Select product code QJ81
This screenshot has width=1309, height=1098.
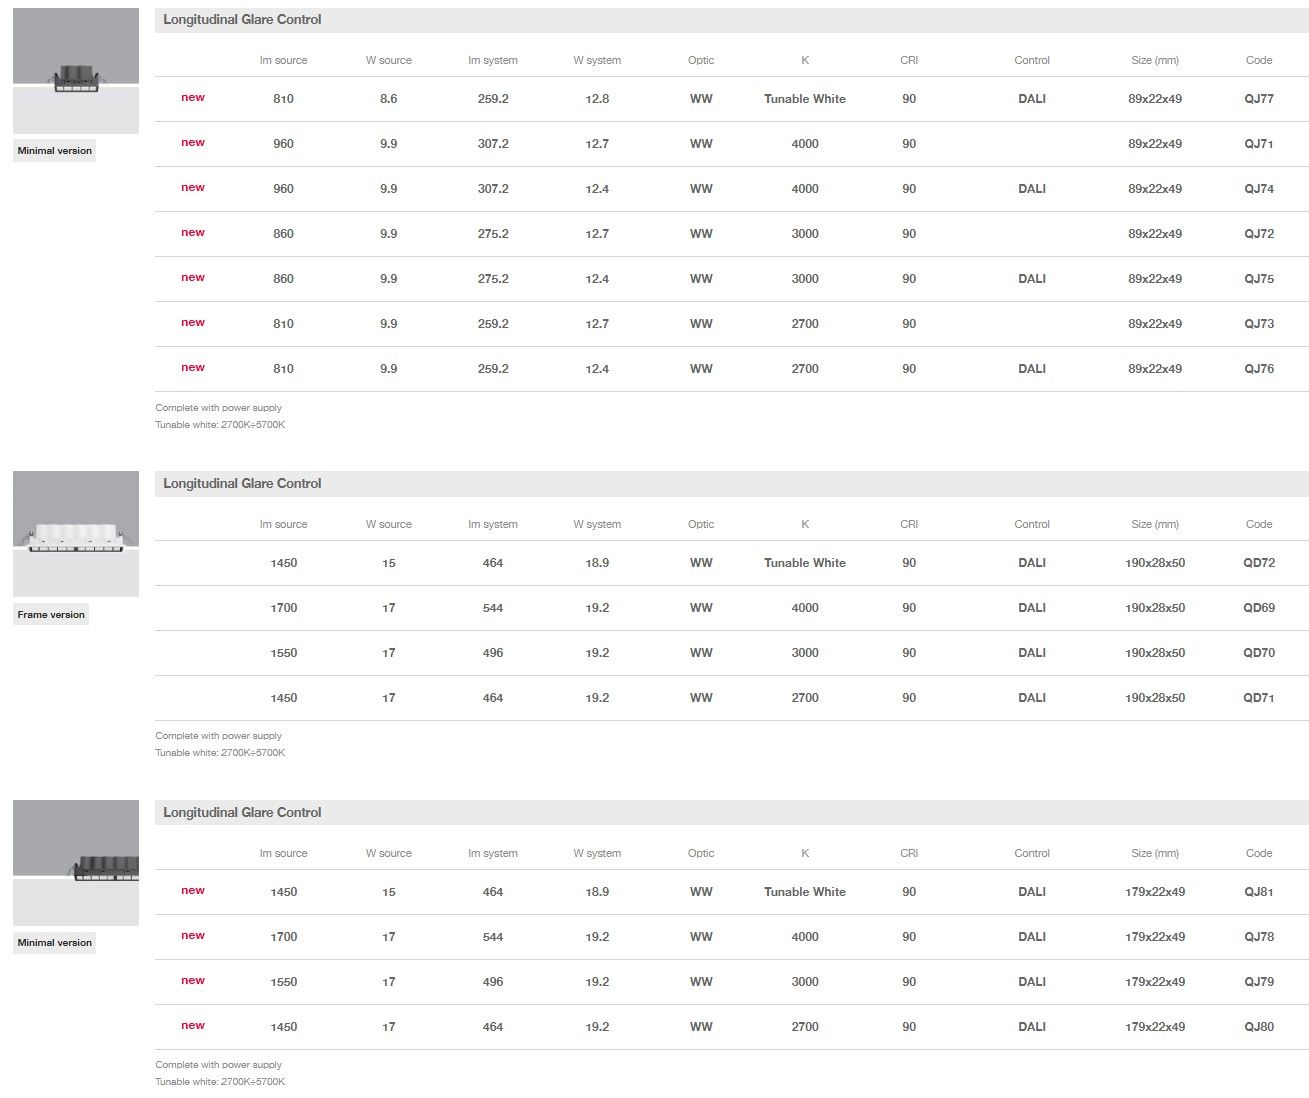[1258, 892]
